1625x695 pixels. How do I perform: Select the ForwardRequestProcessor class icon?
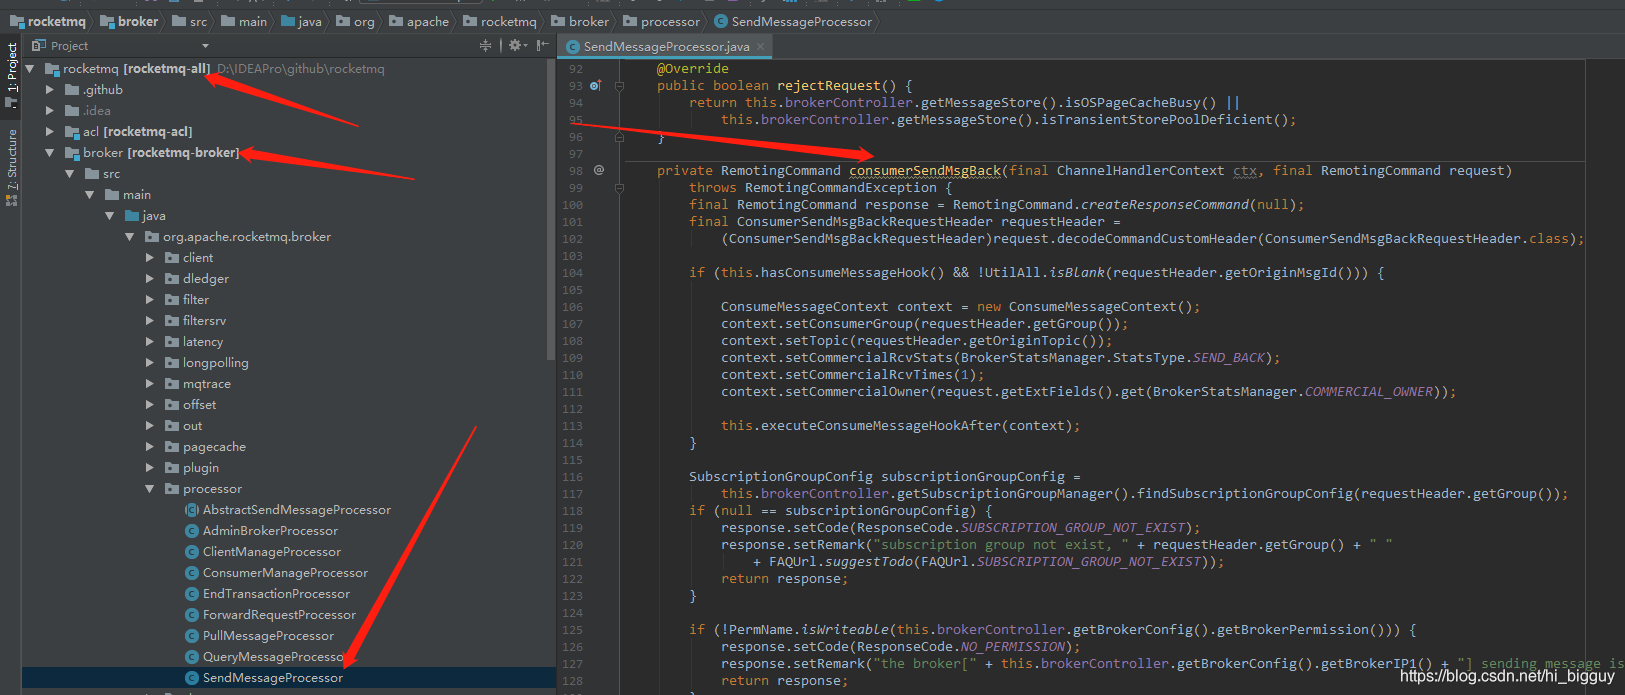[x=192, y=615]
